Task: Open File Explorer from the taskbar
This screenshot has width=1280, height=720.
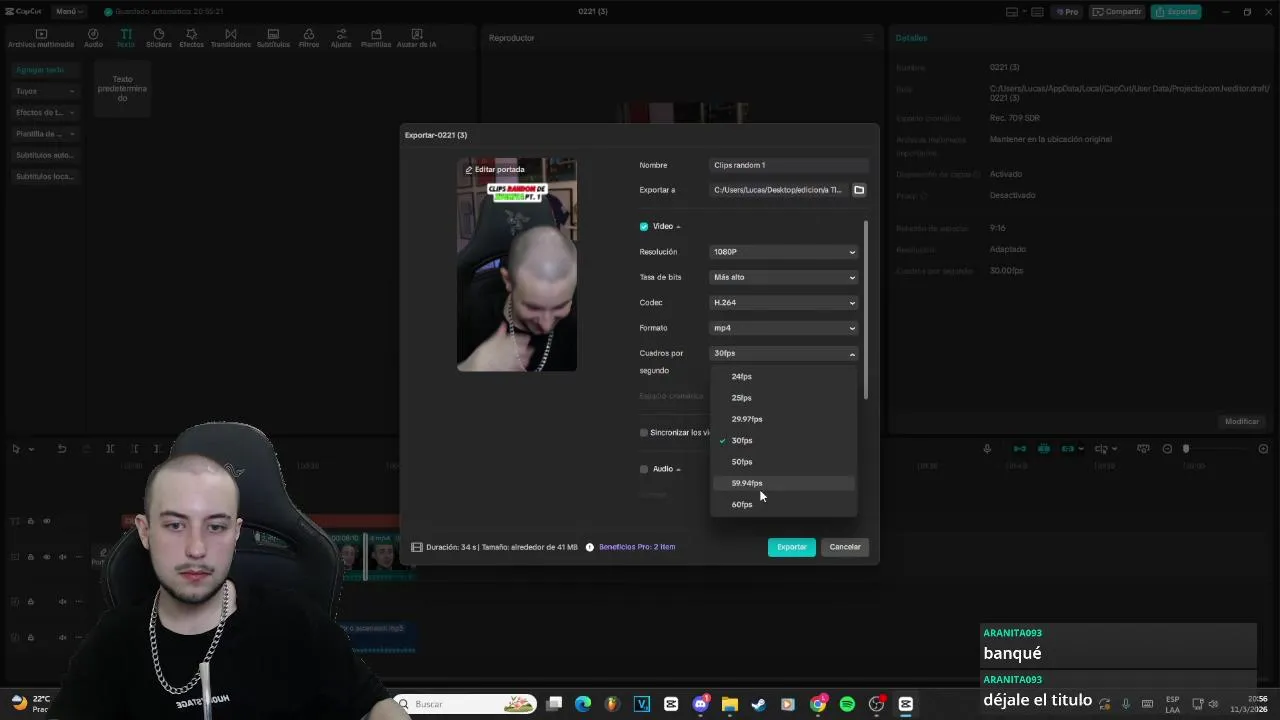Action: point(730,704)
